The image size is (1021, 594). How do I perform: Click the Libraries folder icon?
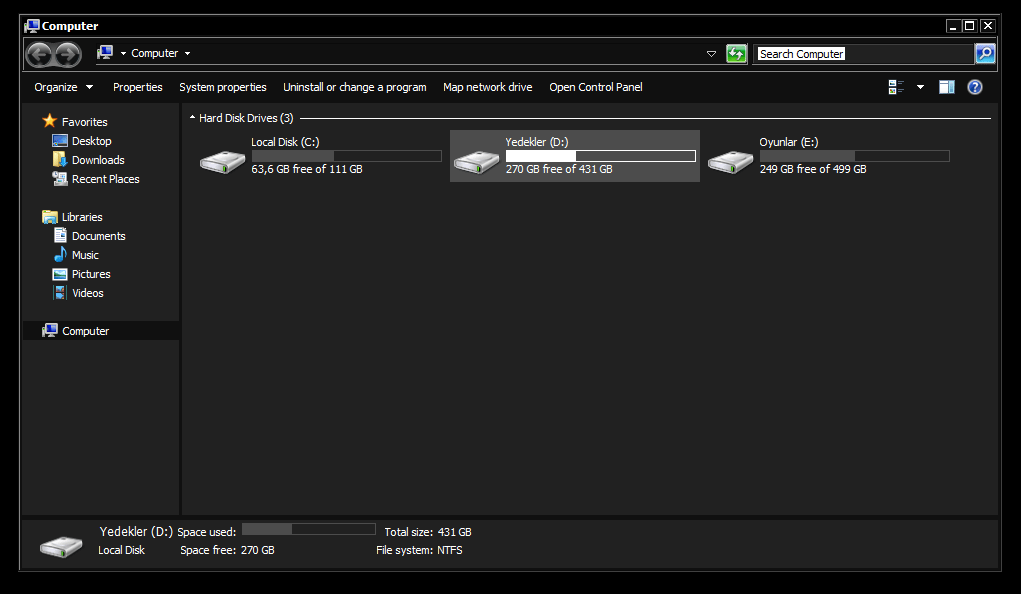[x=49, y=217]
